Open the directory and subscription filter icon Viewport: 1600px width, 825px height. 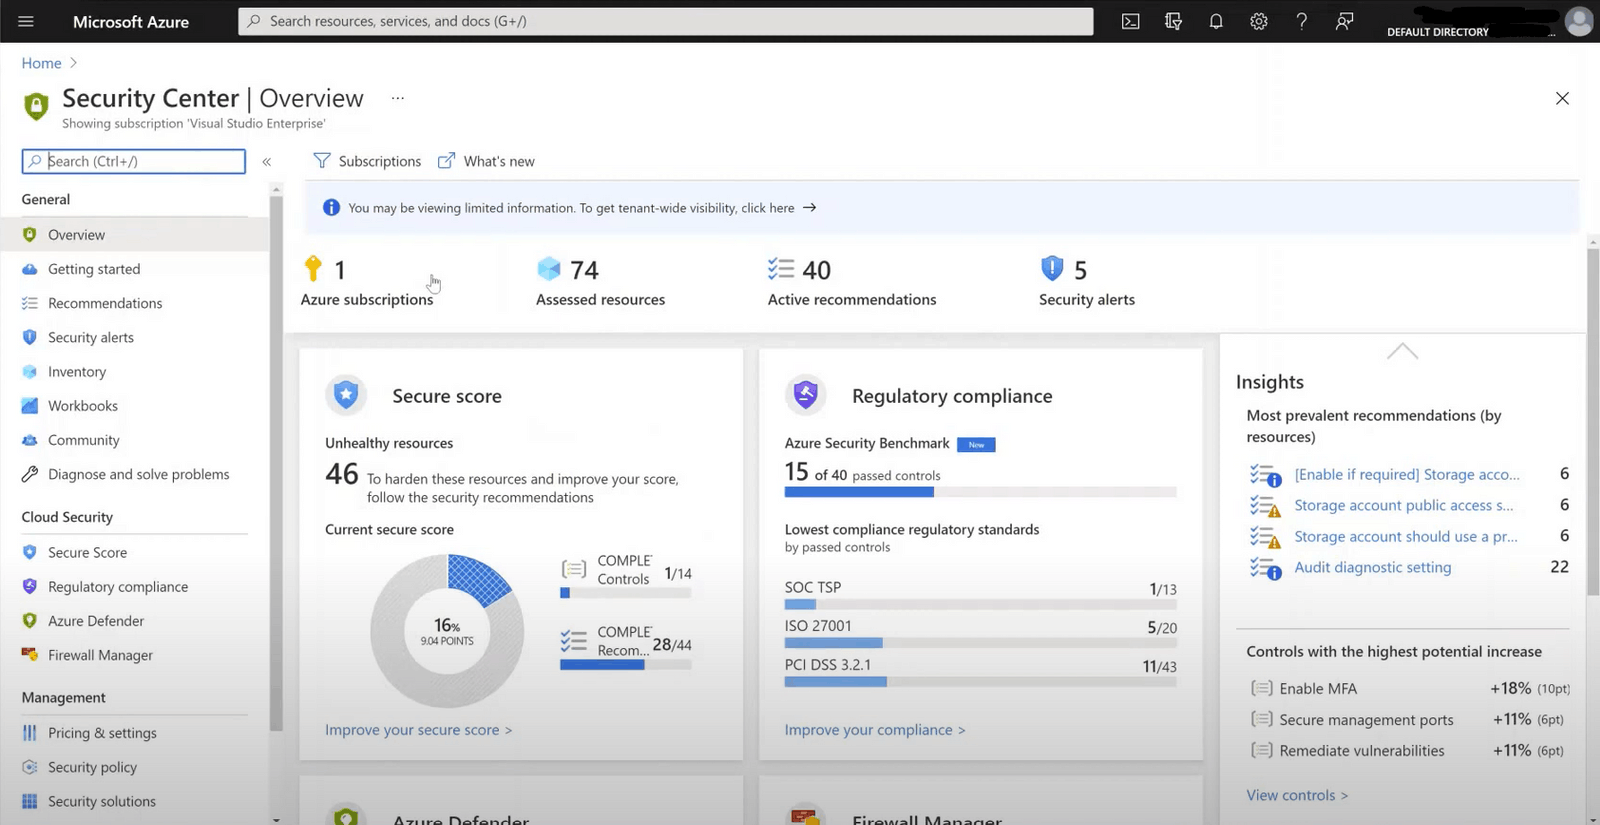click(x=1173, y=21)
